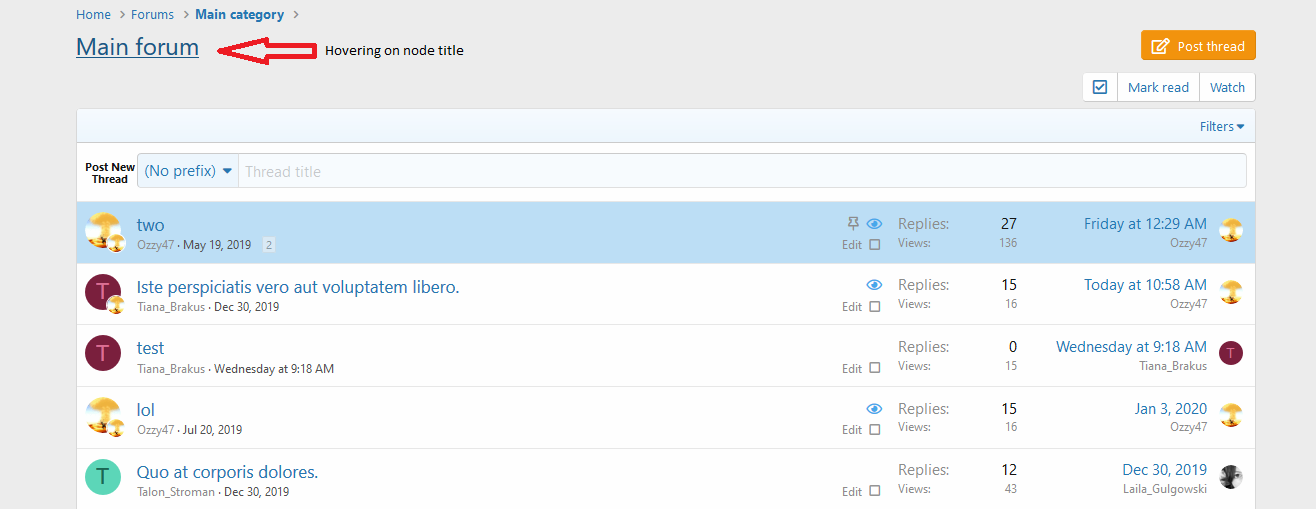Image resolution: width=1316 pixels, height=509 pixels.
Task: Click Laila_Gulgowski last-poster avatar
Action: click(1231, 477)
